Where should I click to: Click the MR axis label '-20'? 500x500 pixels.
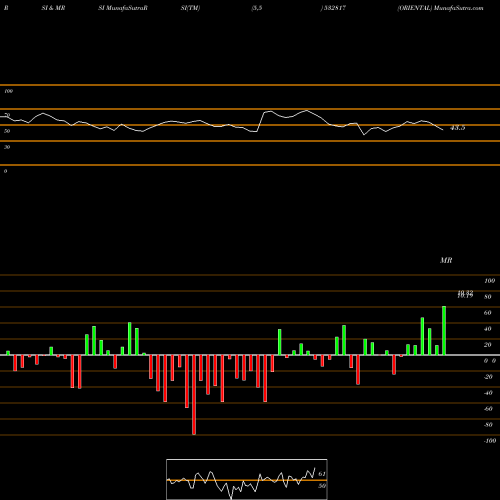tap(488, 377)
